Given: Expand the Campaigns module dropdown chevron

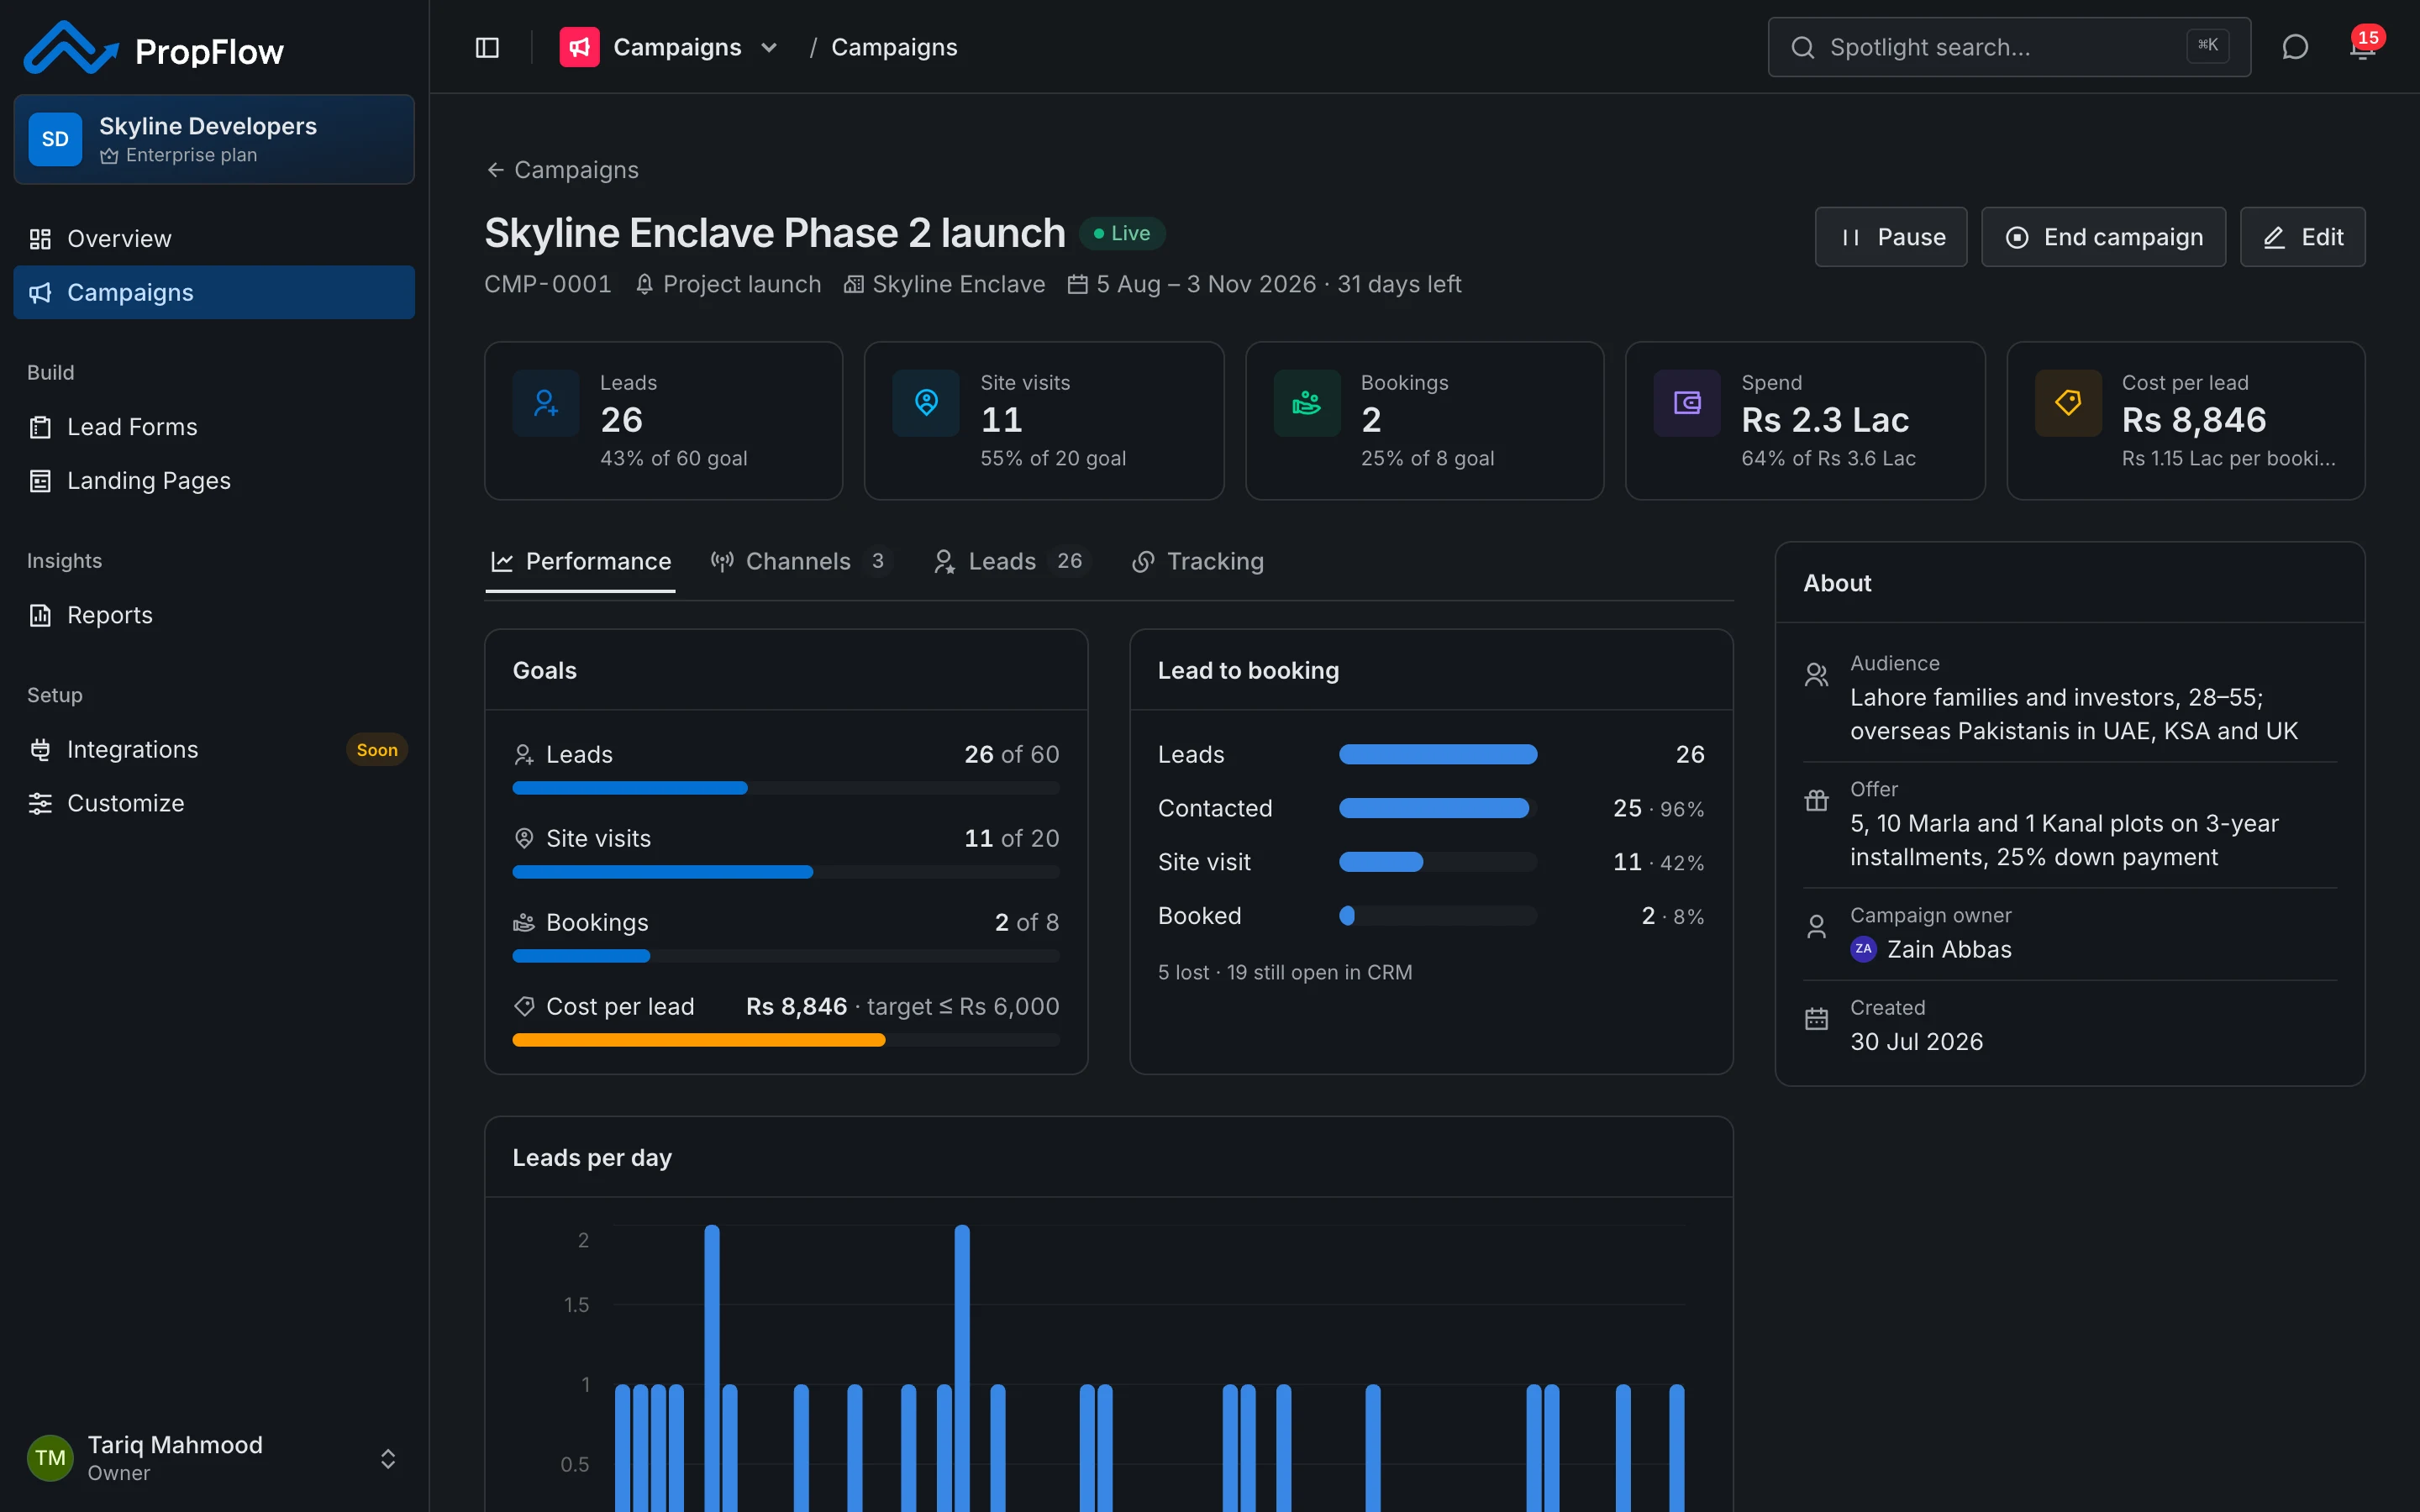Looking at the screenshot, I should click(769, 47).
